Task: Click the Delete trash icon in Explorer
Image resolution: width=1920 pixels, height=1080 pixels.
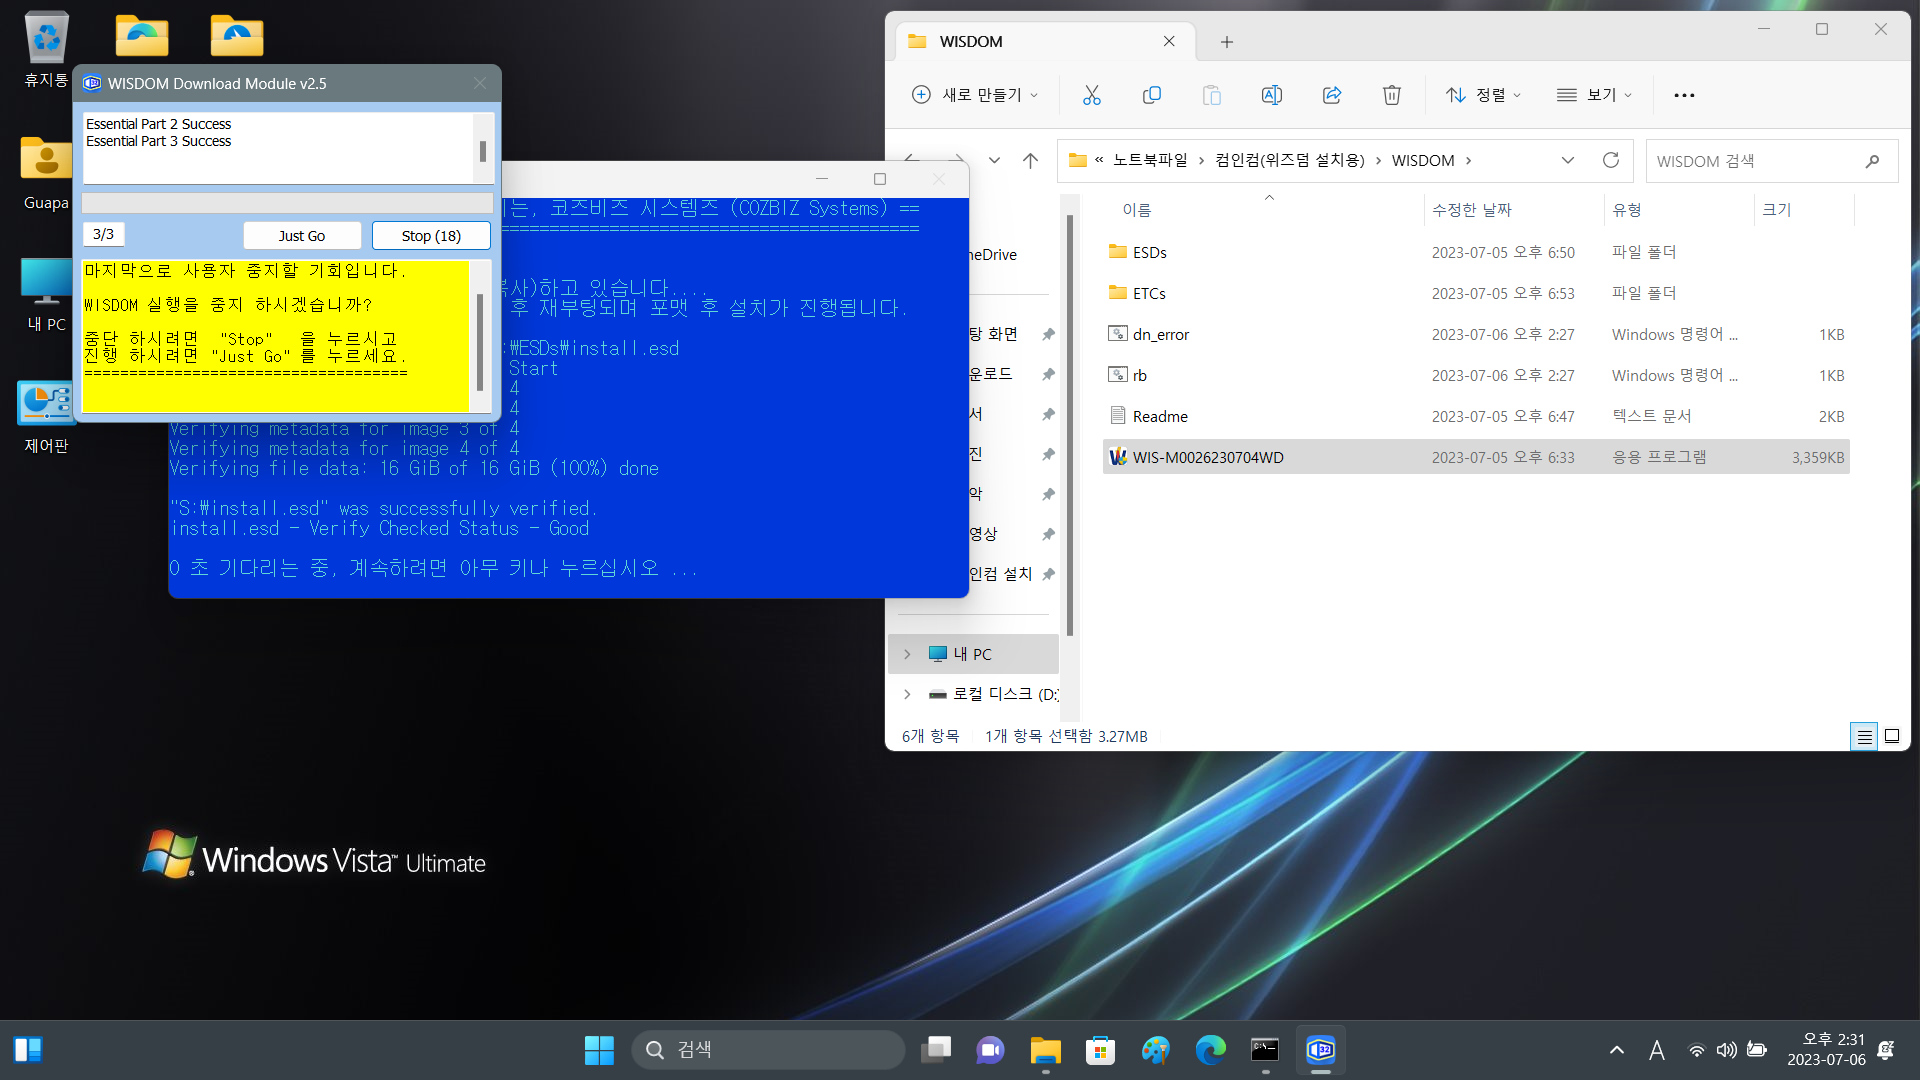Action: [x=1391, y=95]
